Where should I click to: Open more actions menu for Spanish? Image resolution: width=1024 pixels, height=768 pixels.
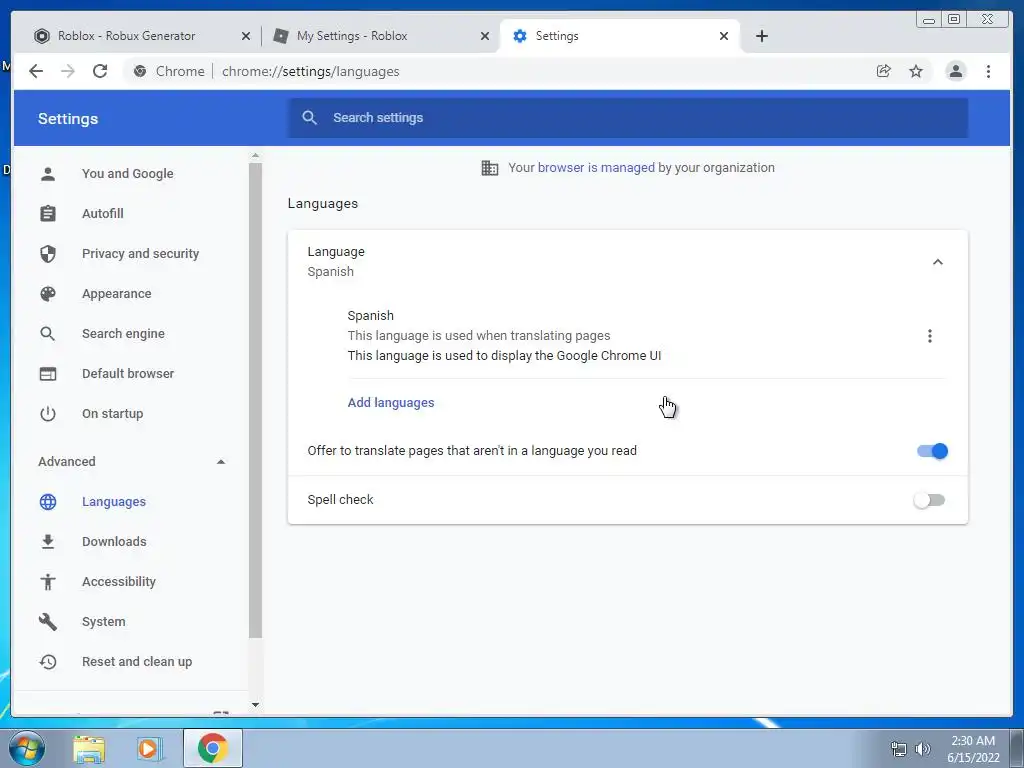coord(929,336)
